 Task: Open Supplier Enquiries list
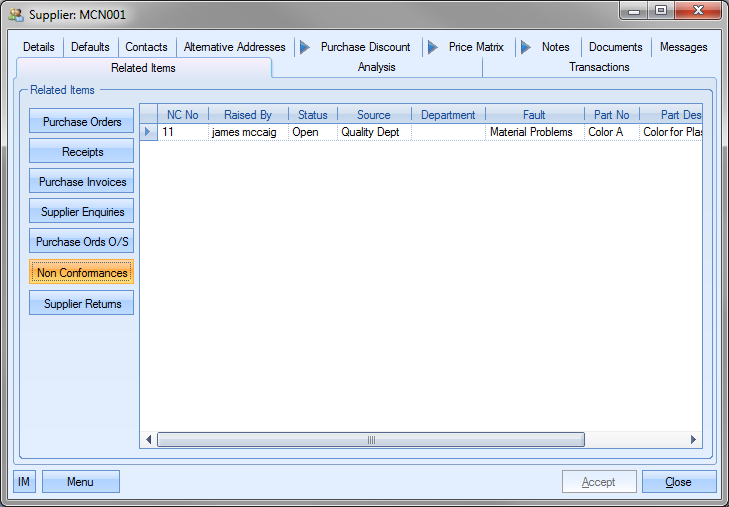pyautogui.click(x=82, y=212)
